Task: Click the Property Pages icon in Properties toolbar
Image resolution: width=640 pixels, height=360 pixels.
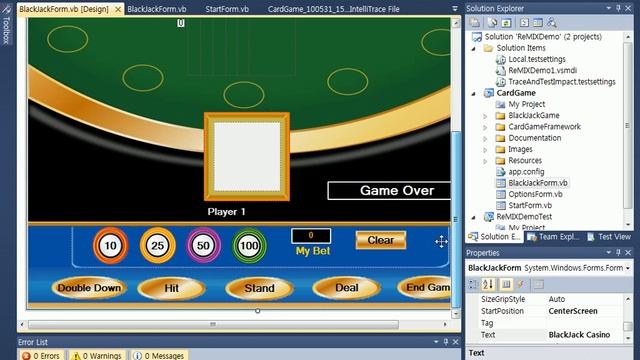Action: click(x=538, y=284)
